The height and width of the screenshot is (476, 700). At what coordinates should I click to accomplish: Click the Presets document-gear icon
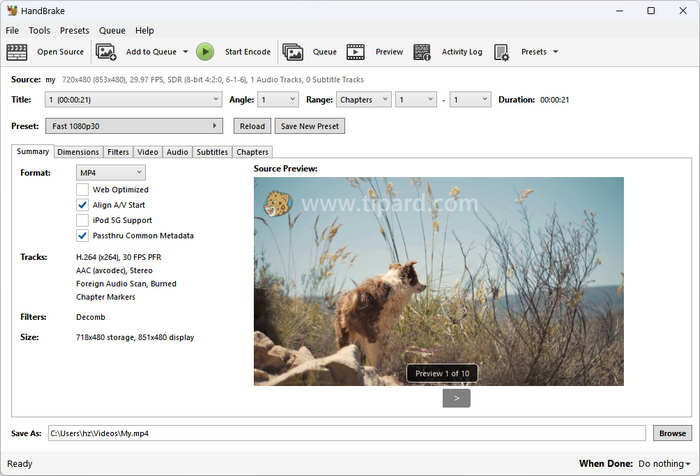coord(501,52)
